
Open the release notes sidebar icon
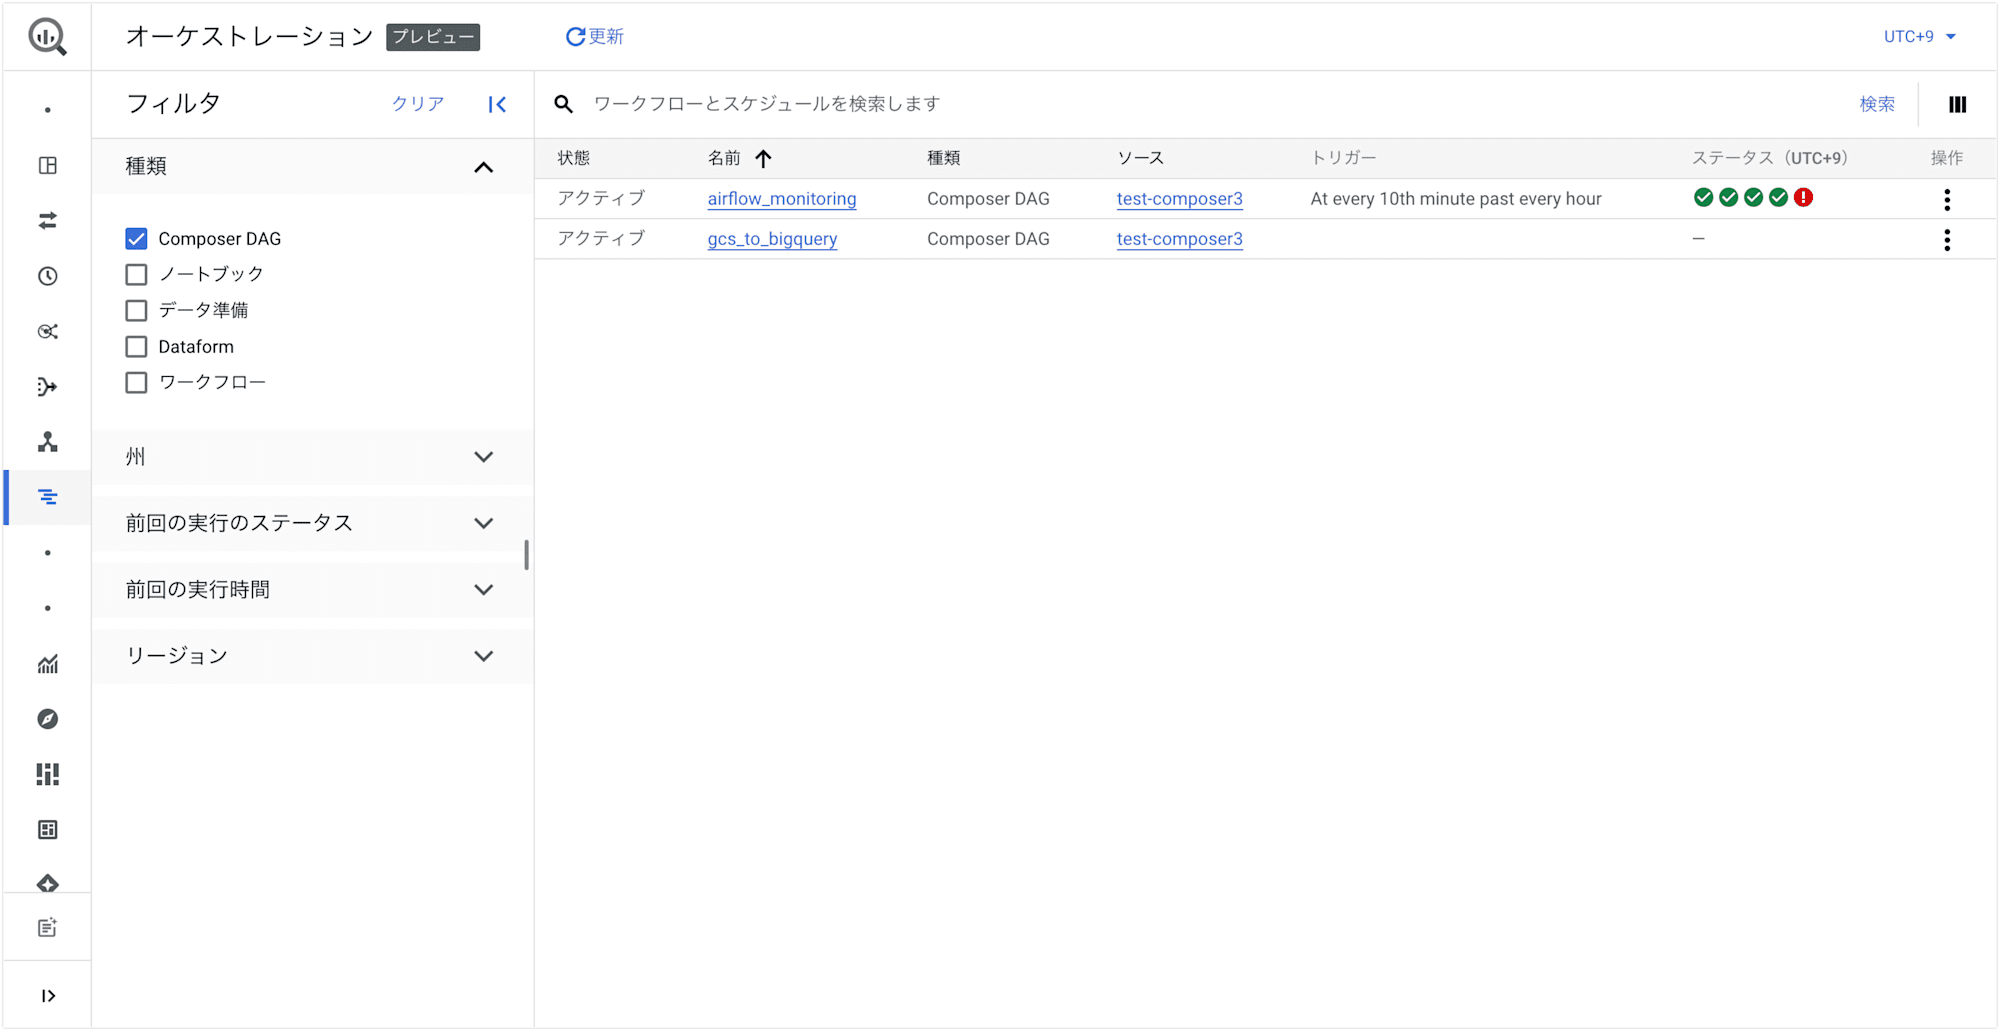[47, 928]
